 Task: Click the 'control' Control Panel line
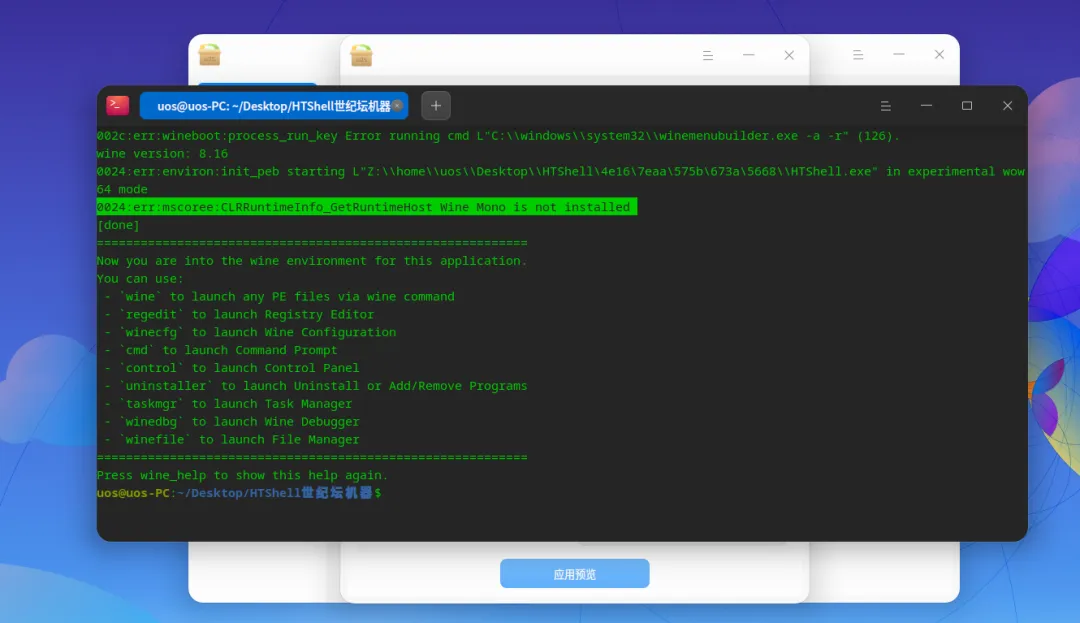tap(231, 368)
